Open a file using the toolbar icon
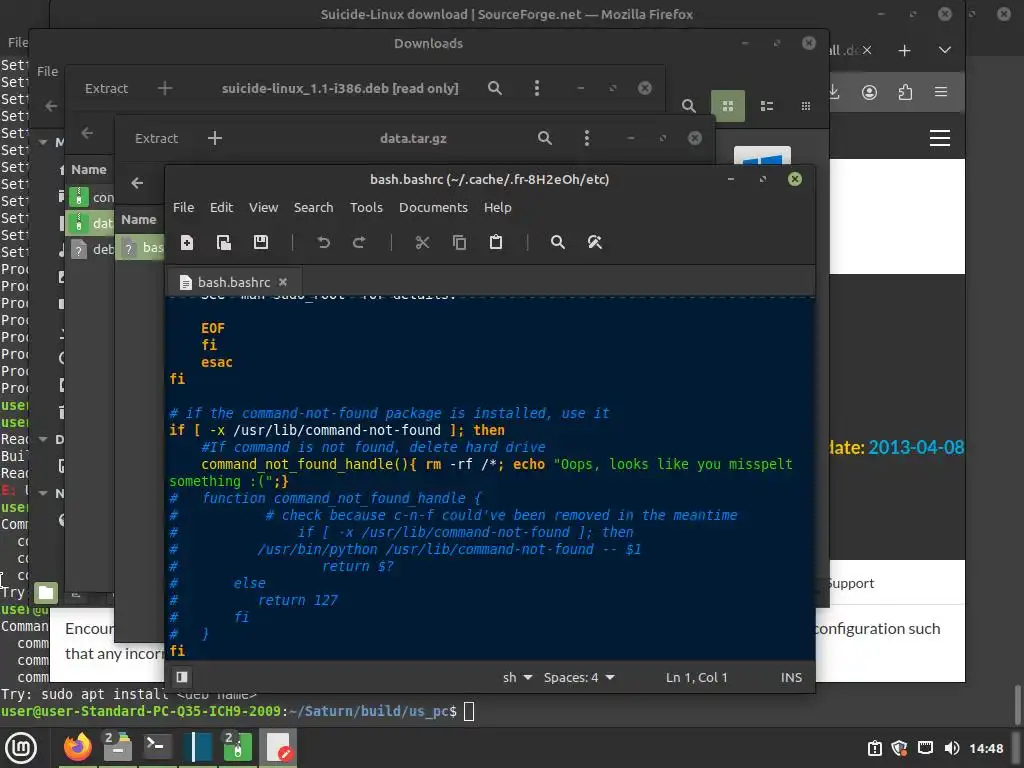1024x768 pixels. (224, 242)
